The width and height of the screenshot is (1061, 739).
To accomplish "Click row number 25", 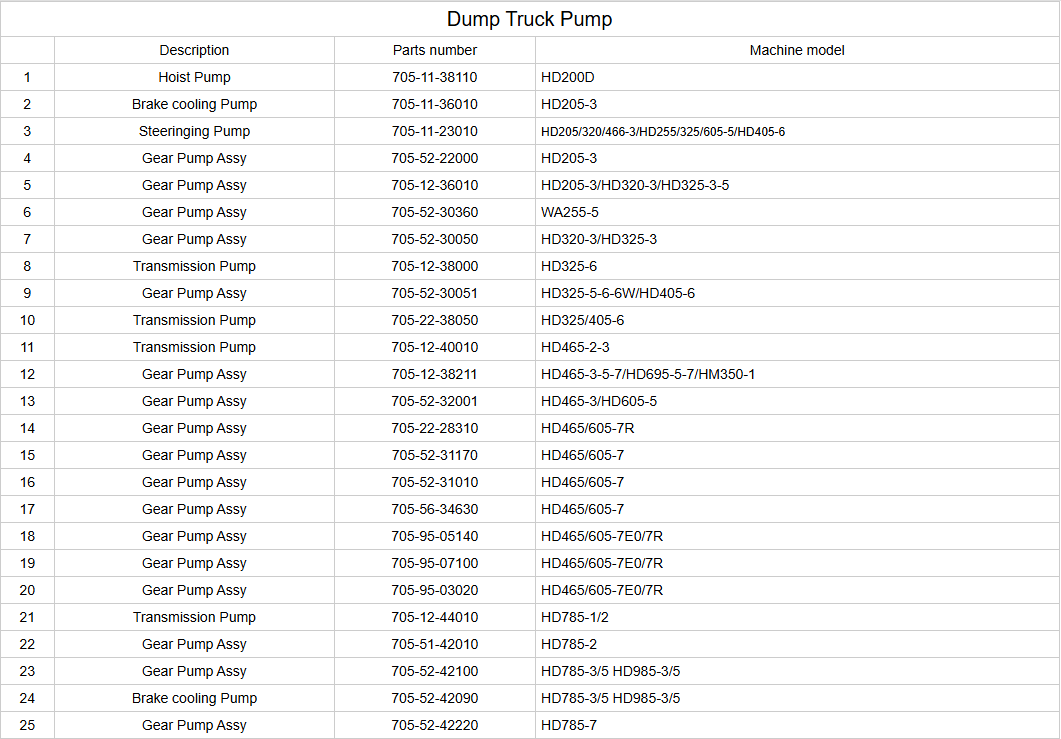I will click(x=27, y=727).
